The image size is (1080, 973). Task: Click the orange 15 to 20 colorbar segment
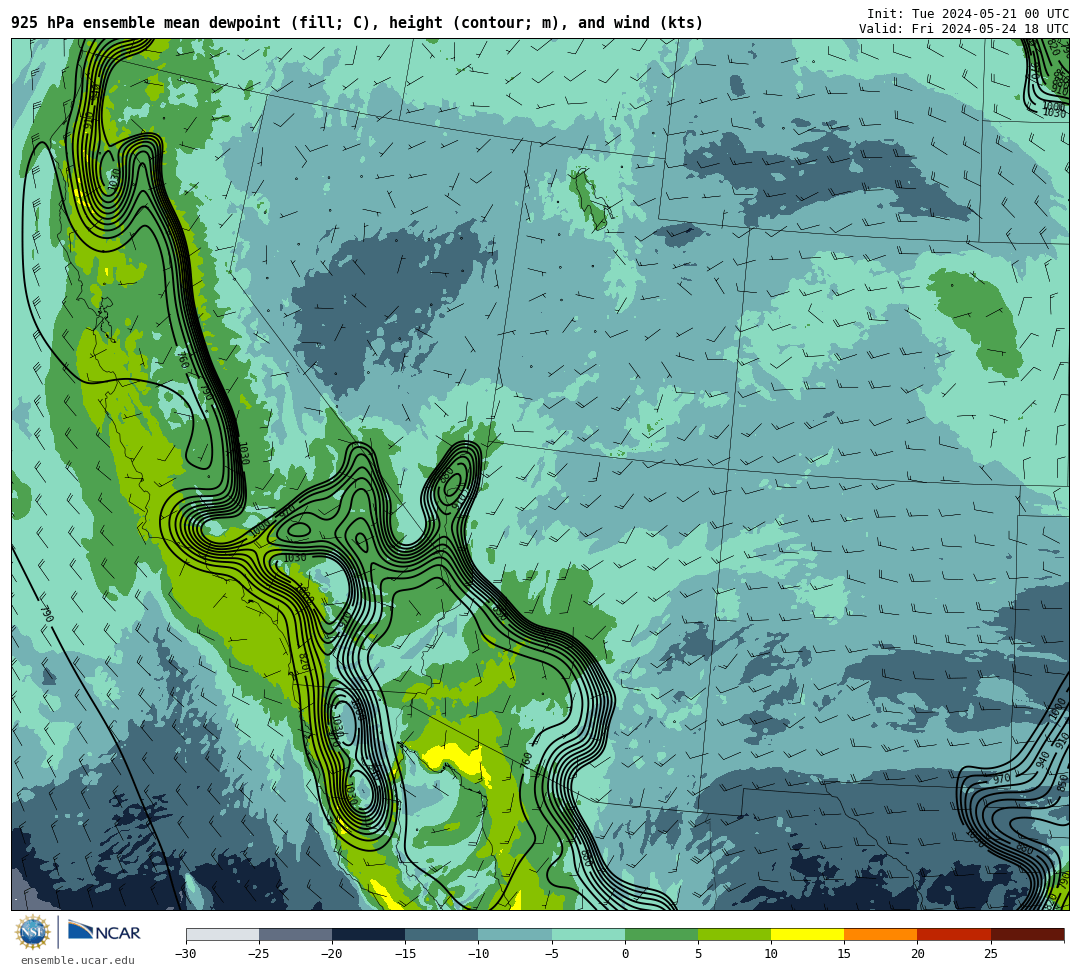(881, 934)
